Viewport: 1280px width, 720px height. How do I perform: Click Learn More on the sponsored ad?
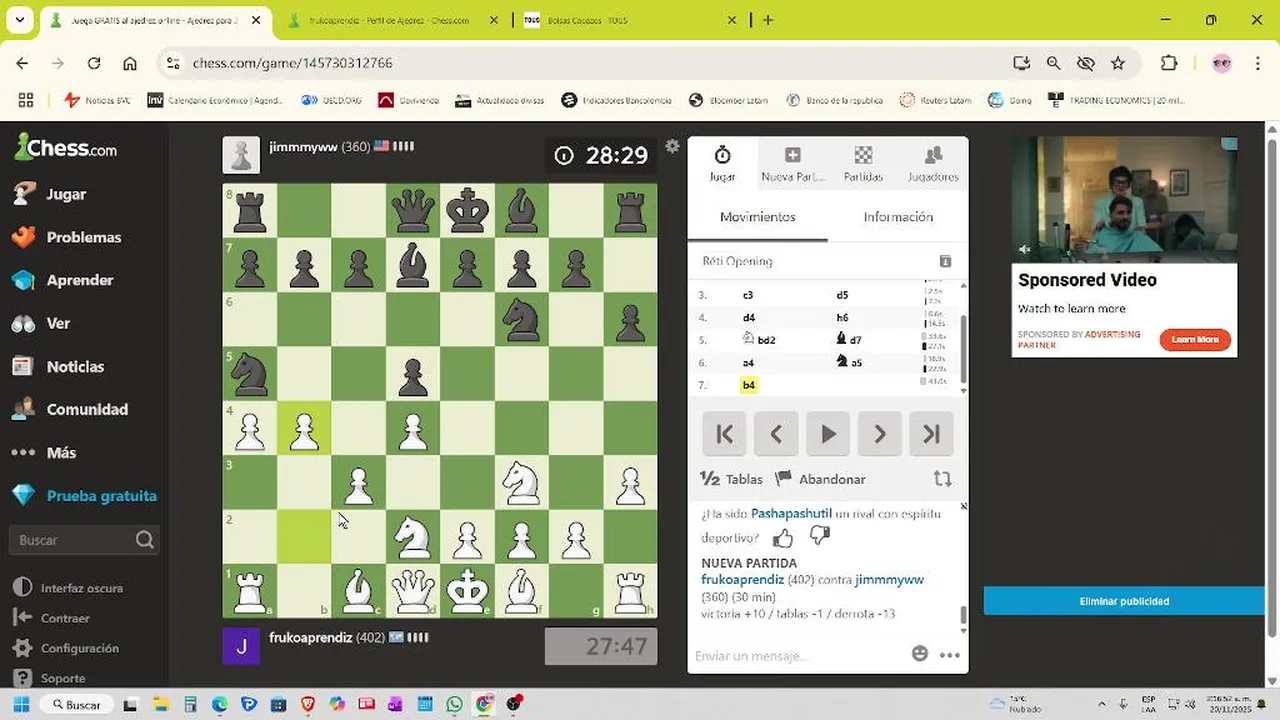click(x=1195, y=340)
